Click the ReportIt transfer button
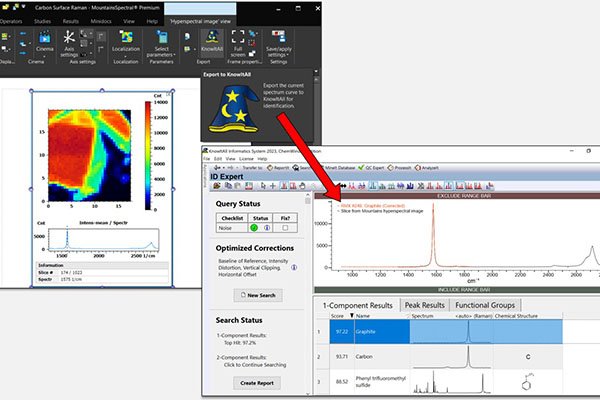Image resolution: width=600 pixels, height=400 pixels. (278, 168)
